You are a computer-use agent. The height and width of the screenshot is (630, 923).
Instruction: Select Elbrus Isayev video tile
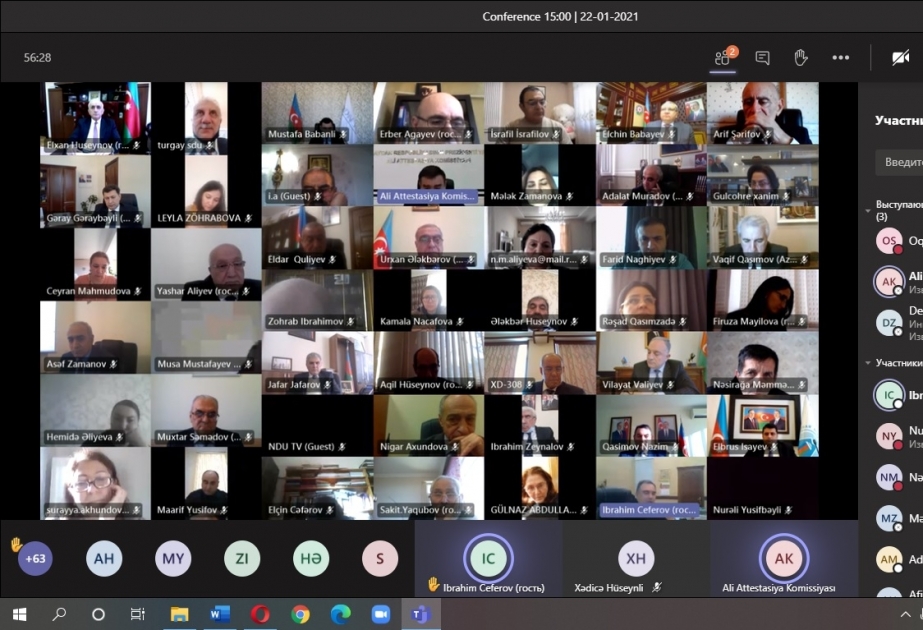763,426
